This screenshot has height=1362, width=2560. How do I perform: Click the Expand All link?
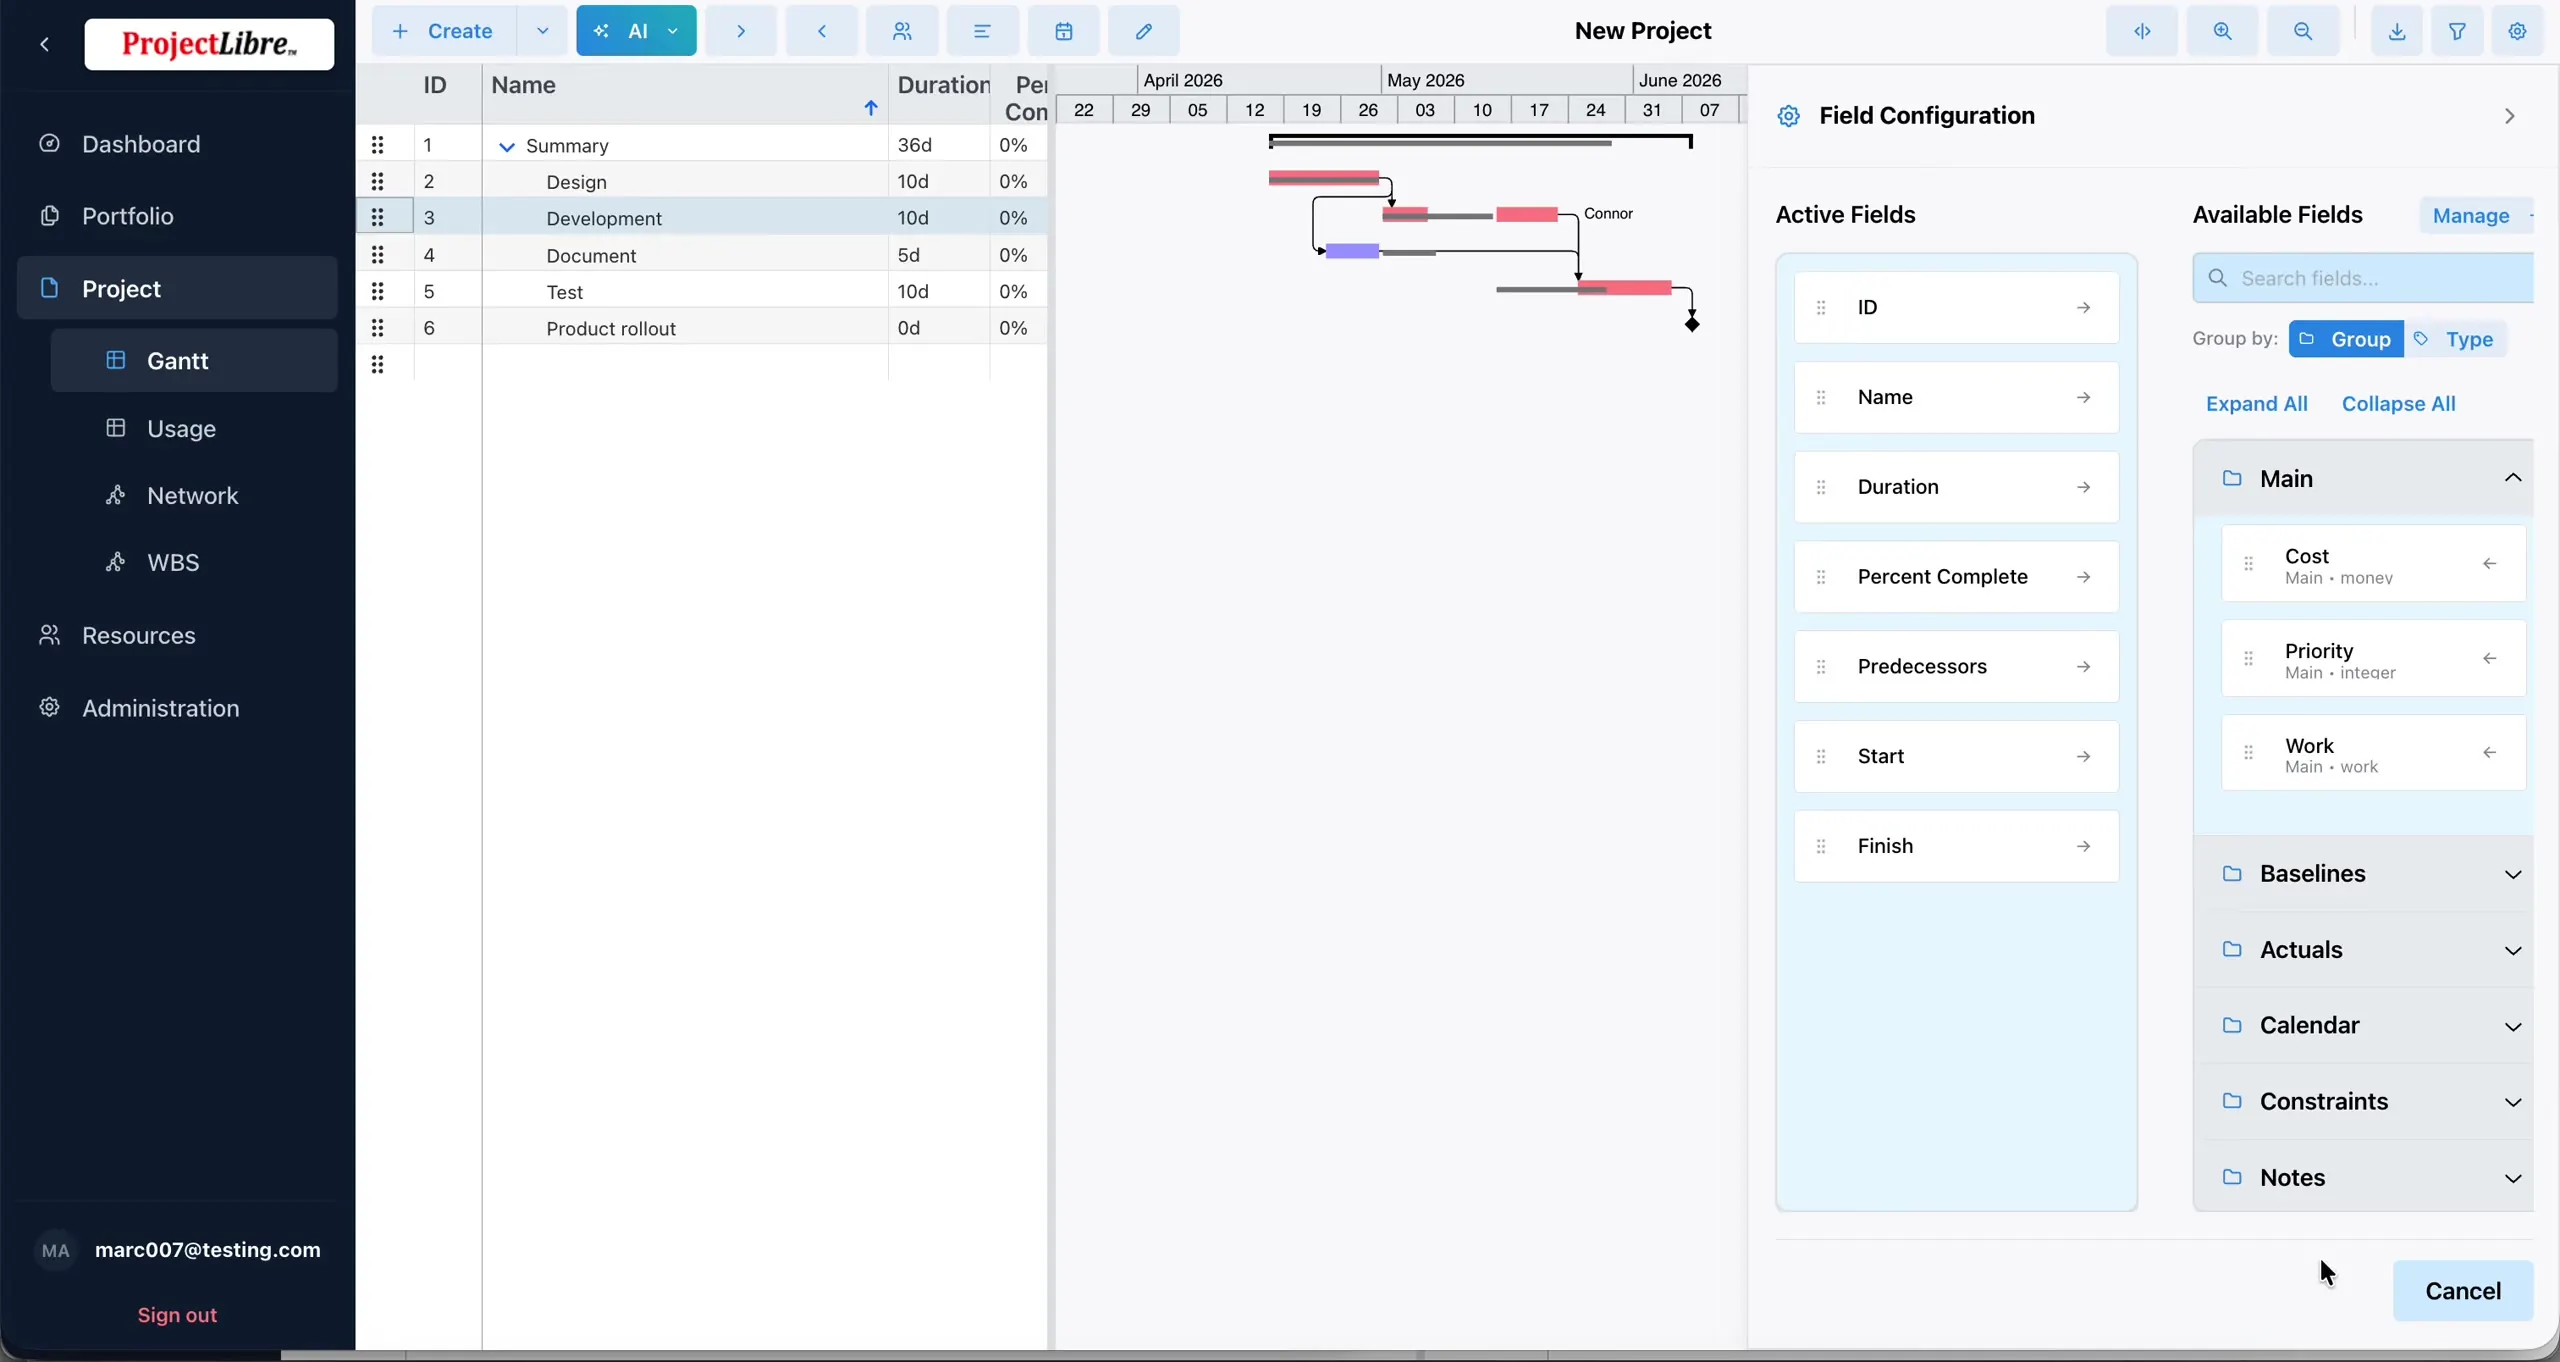pos(2256,404)
